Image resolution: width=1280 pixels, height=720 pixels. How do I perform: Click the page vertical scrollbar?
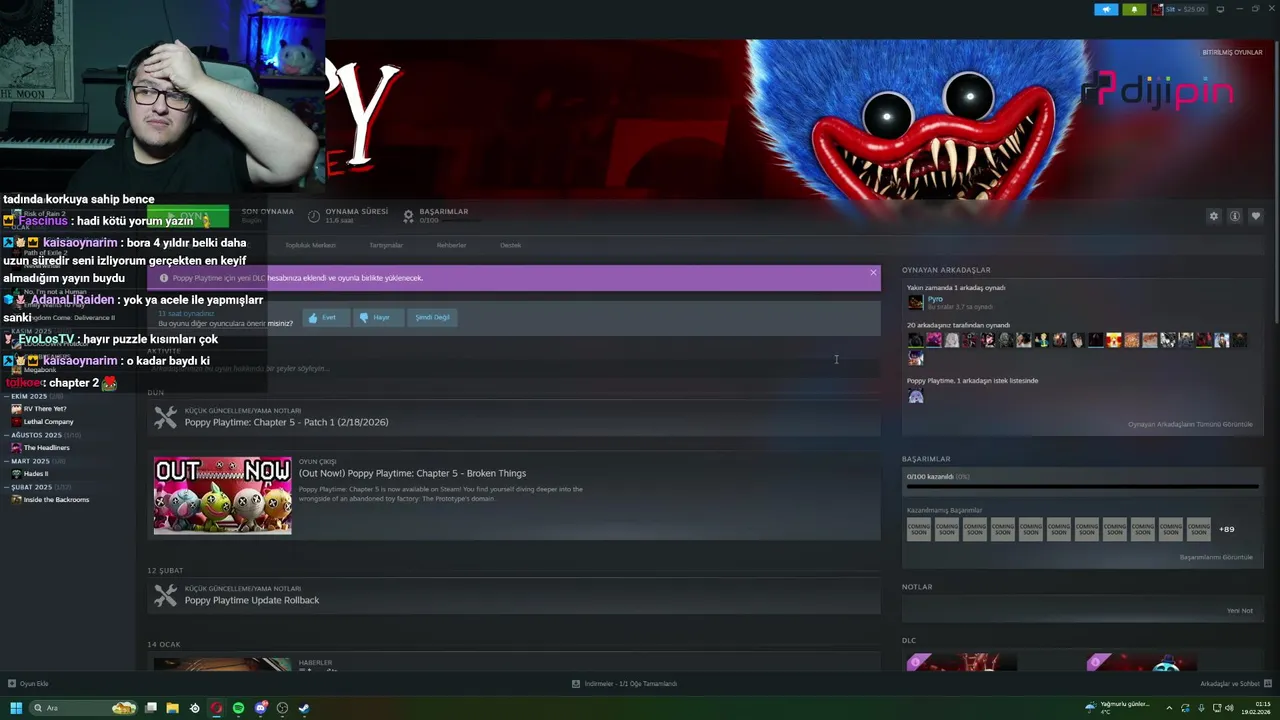coord(1276,180)
